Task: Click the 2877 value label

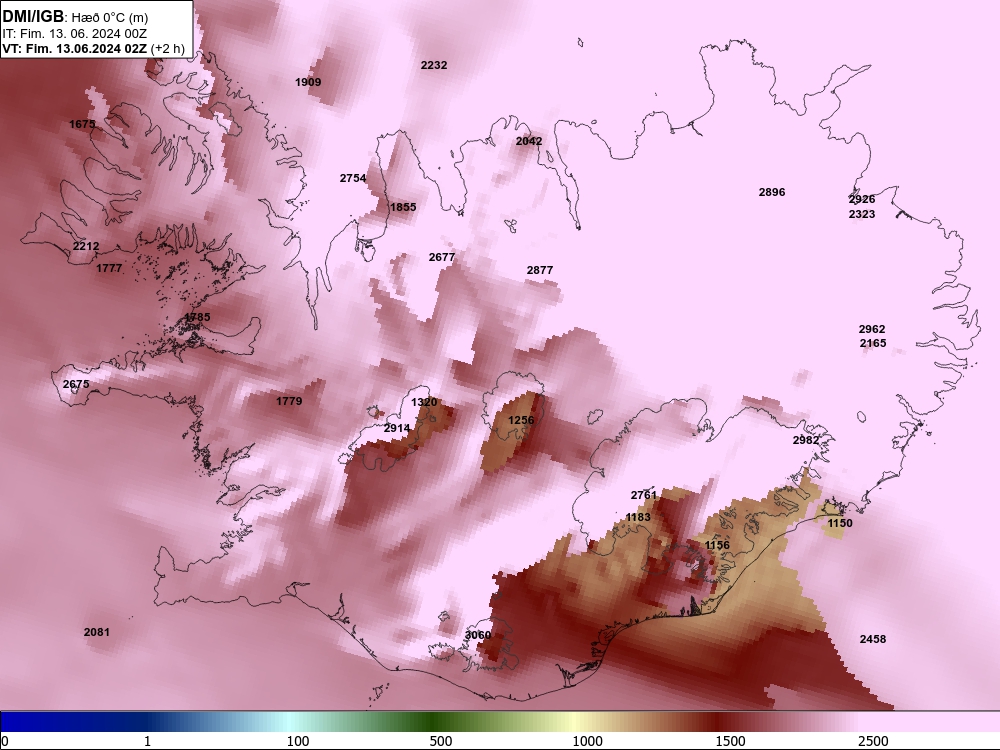Action: 540,270
